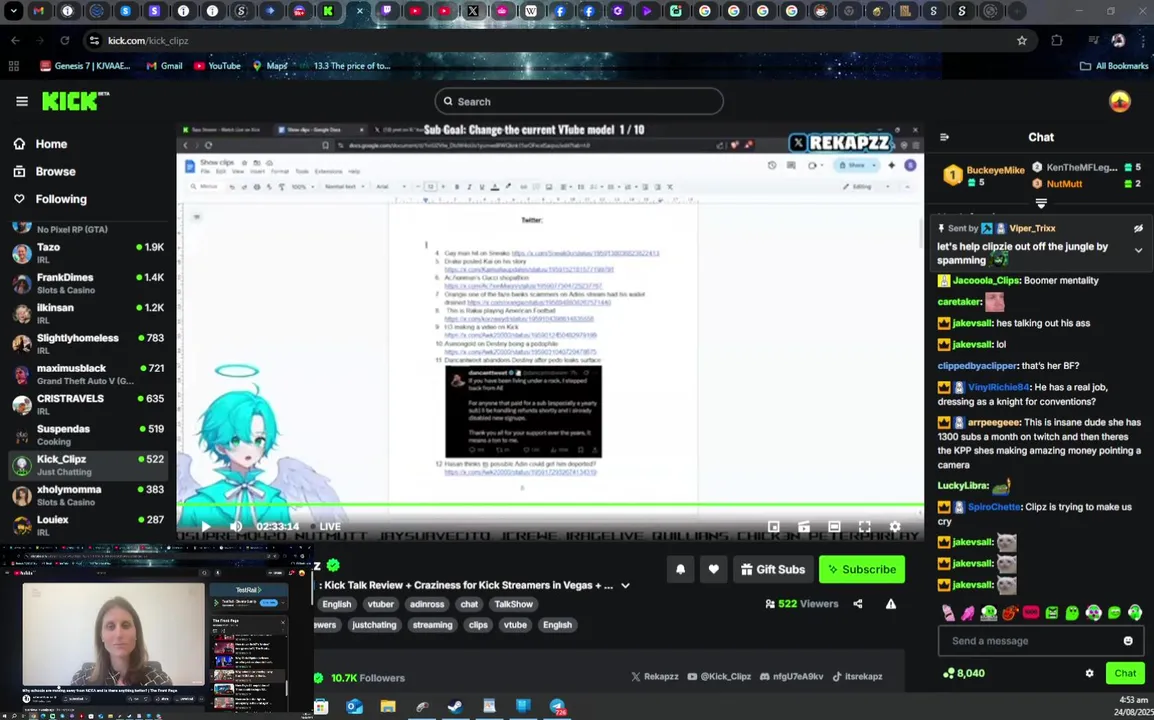
Task: Click the clip creation icon in player controls
Action: (x=804, y=526)
